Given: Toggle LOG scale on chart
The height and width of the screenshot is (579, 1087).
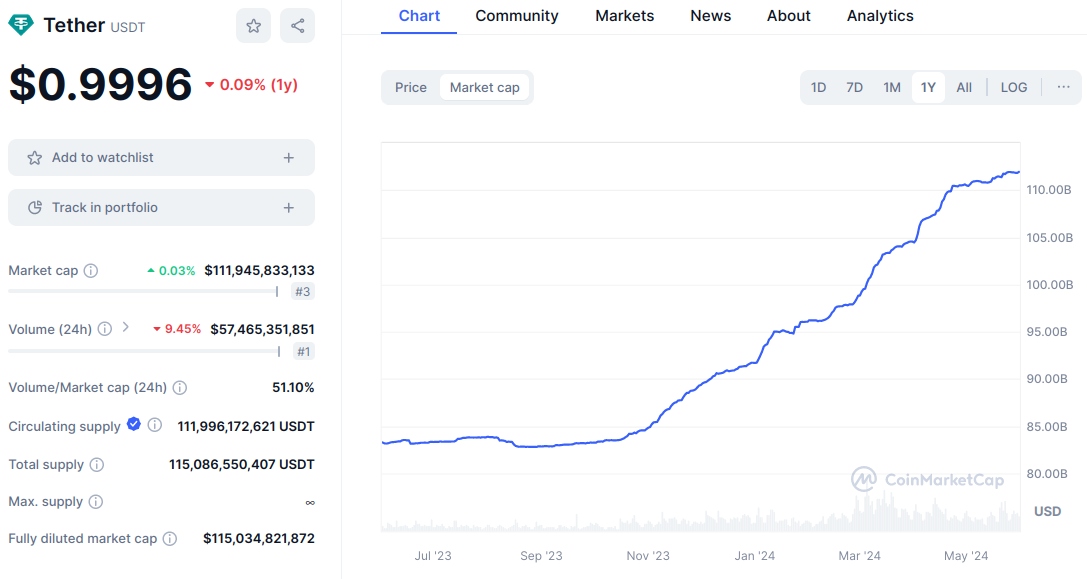Looking at the screenshot, I should point(1014,87).
